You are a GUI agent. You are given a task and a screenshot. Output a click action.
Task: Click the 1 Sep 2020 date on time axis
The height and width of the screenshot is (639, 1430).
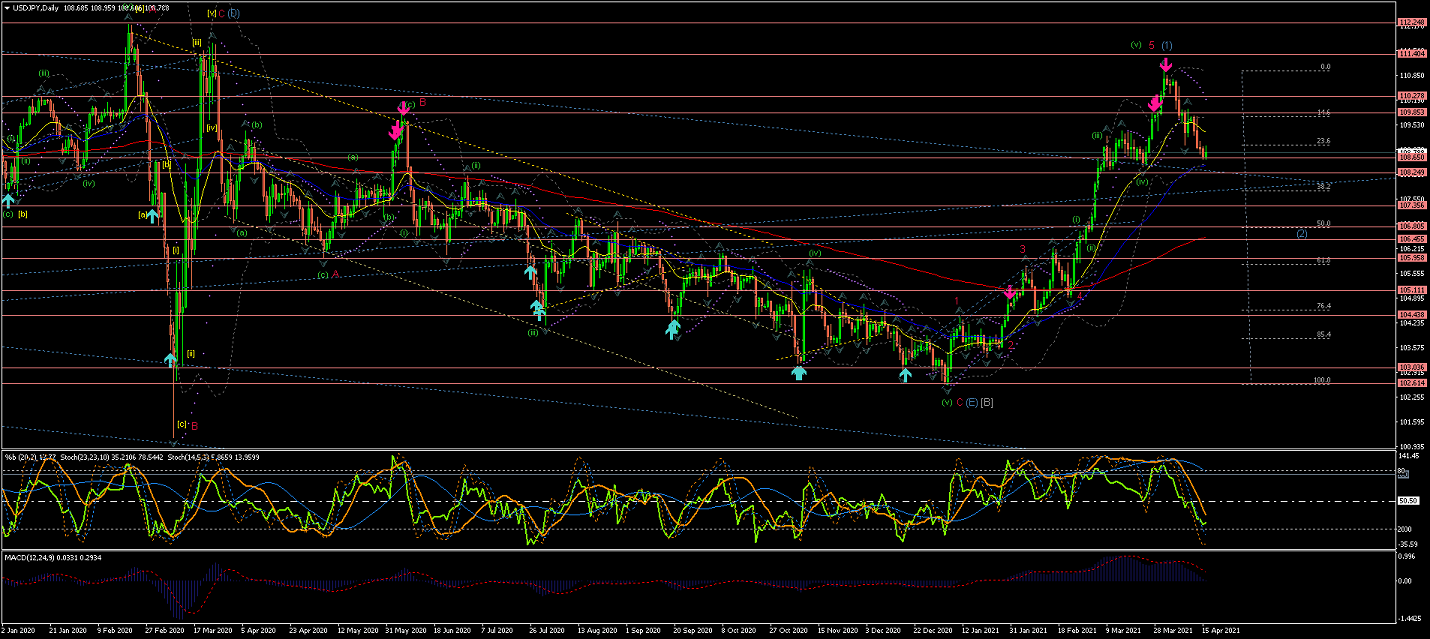(642, 631)
